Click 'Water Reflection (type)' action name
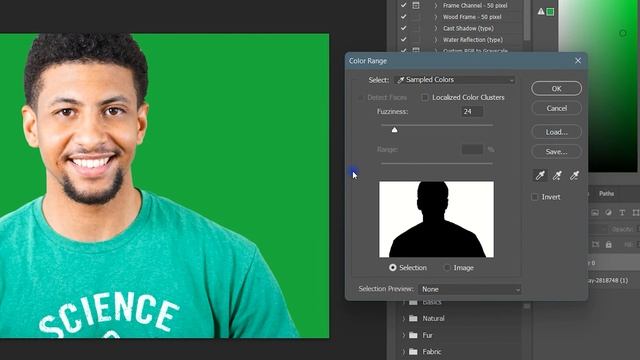The width and height of the screenshot is (640, 360). coord(473,40)
